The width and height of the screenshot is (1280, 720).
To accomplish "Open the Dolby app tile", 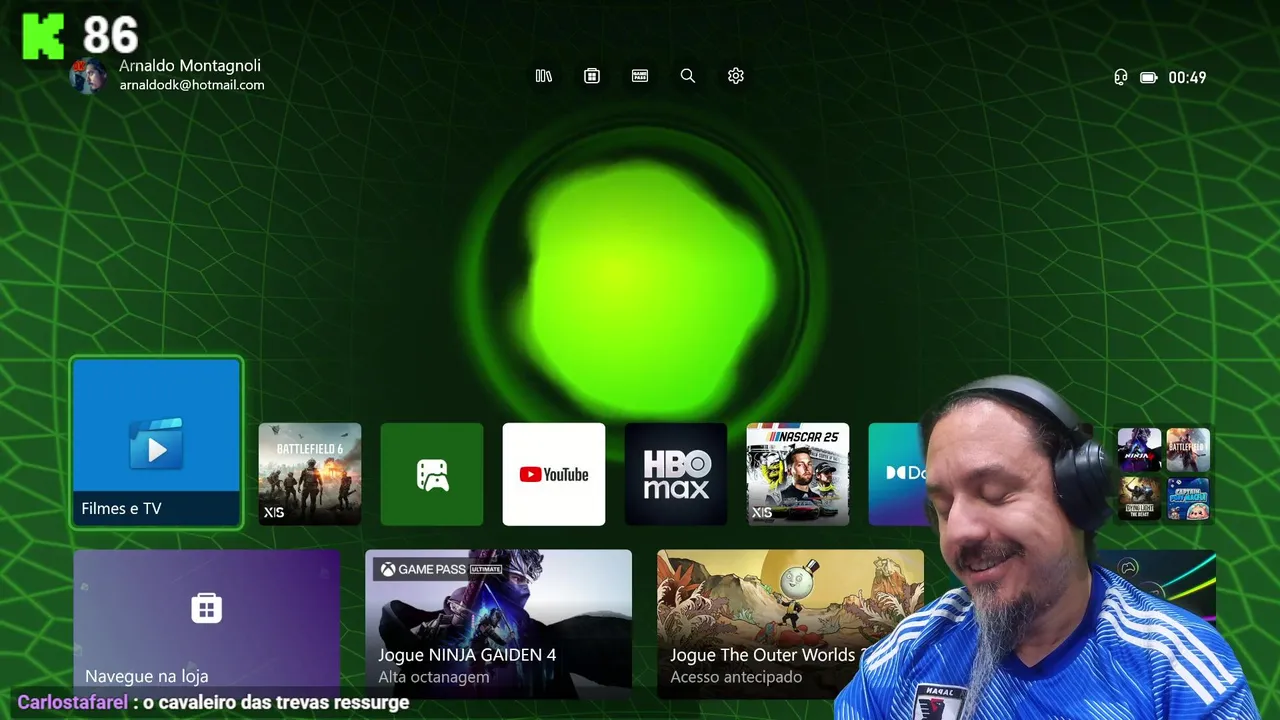I will pyautogui.click(x=897, y=474).
